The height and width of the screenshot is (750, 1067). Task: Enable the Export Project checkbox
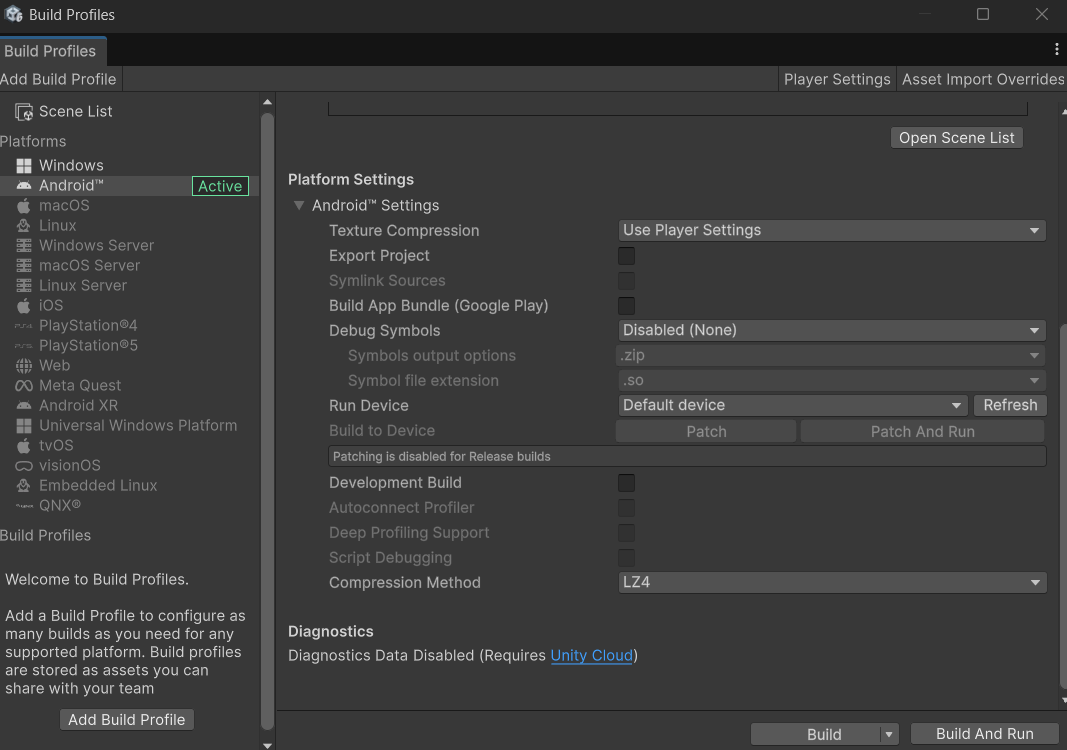(626, 256)
